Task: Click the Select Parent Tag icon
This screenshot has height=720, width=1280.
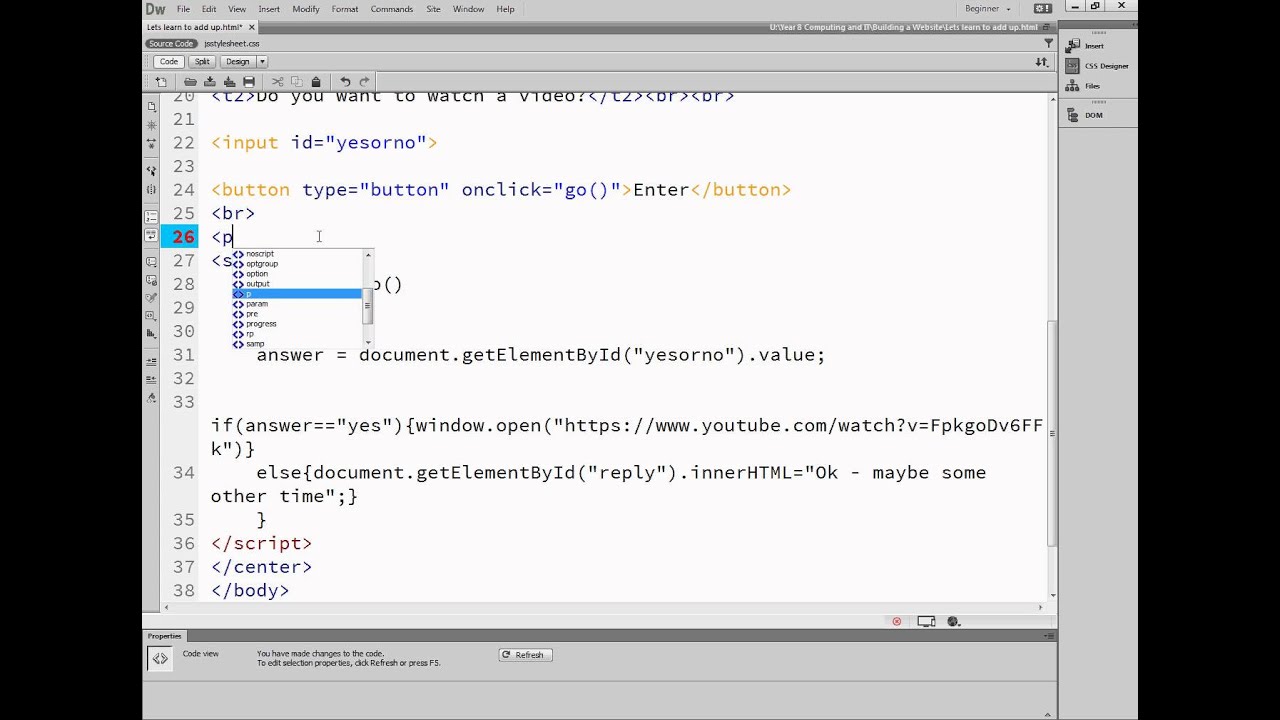Action: coord(151,170)
